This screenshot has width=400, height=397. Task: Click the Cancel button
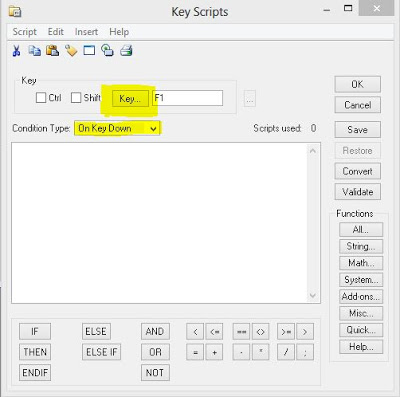(x=357, y=105)
